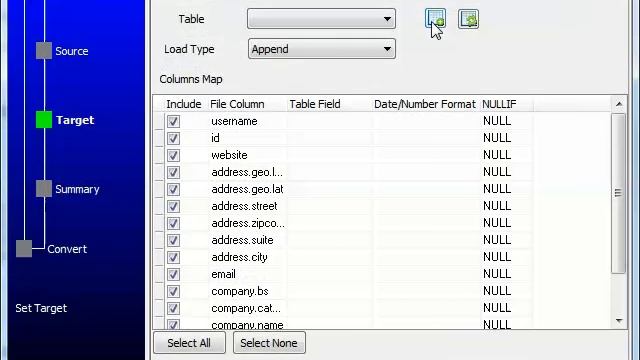The width and height of the screenshot is (640, 360).
Task: Click the scrollbar down arrow
Action: pyautogui.click(x=619, y=321)
